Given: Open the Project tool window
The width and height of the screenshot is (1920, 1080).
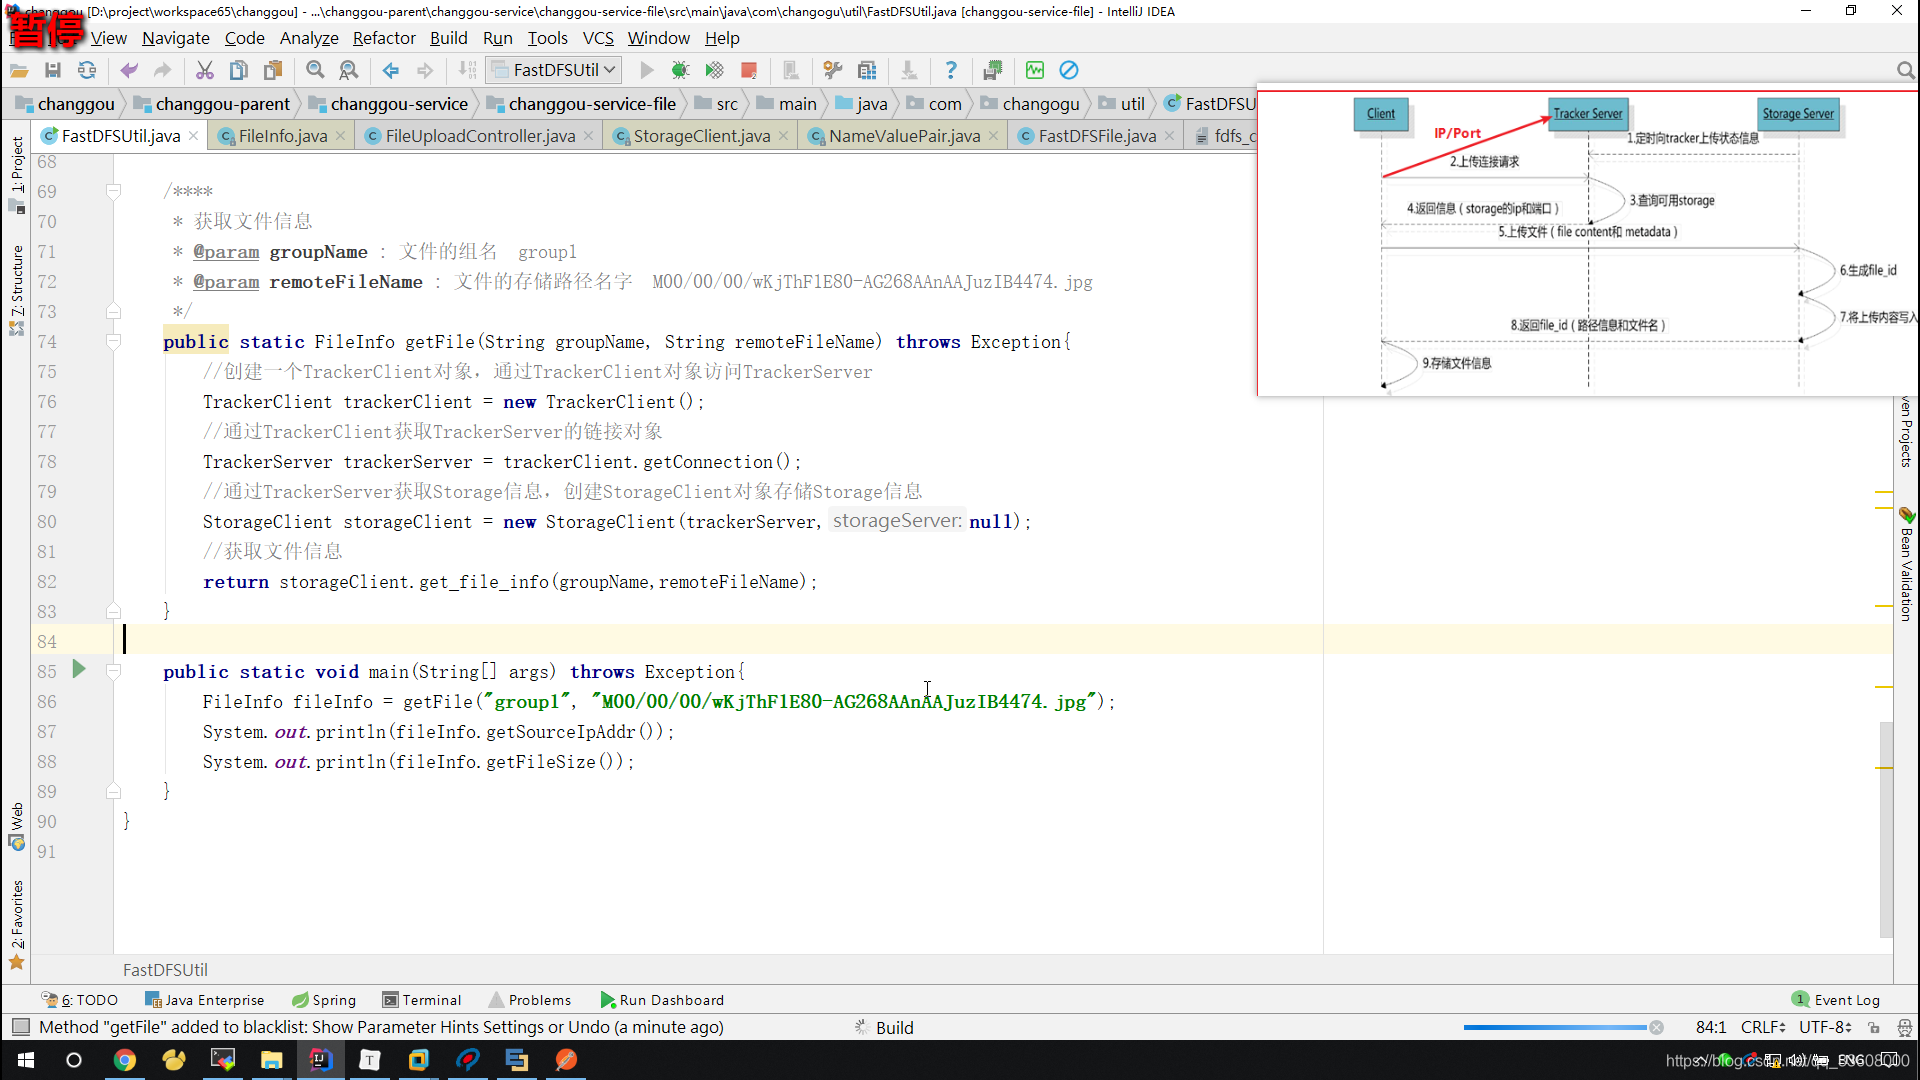Looking at the screenshot, I should pos(17,173).
